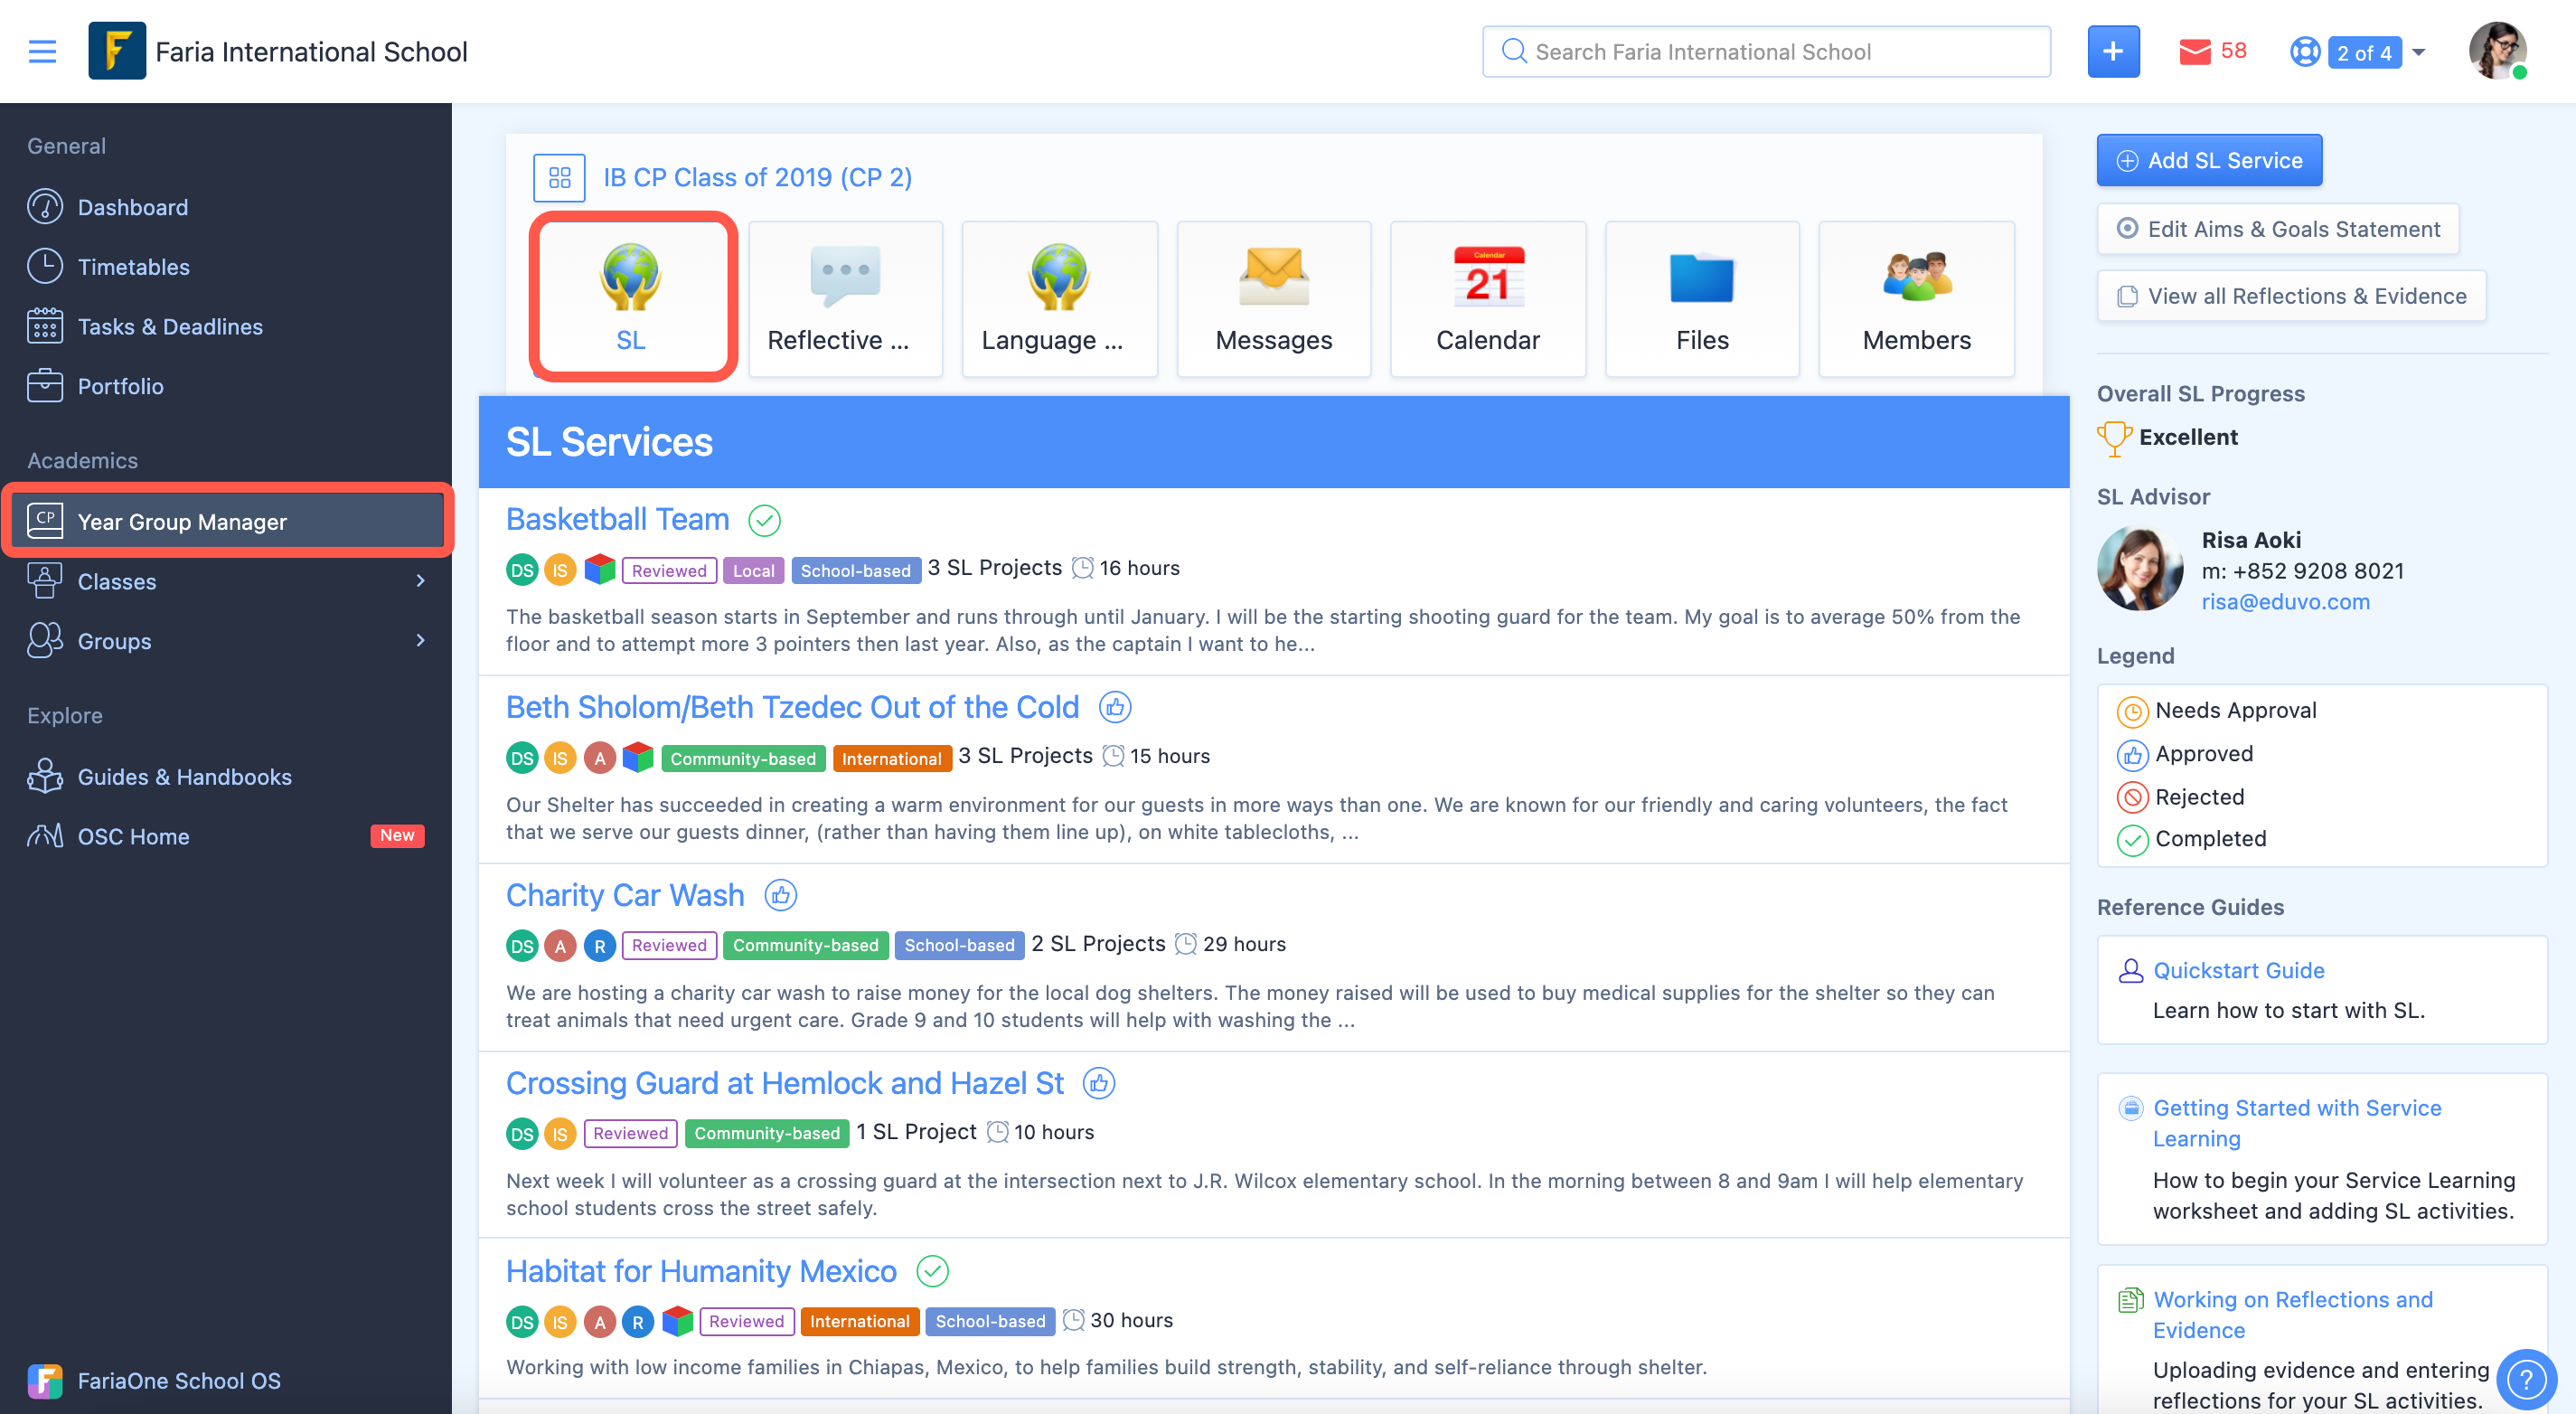The image size is (2576, 1414).
Task: Click the IS badge on Basketball Team
Action: pyautogui.click(x=560, y=570)
